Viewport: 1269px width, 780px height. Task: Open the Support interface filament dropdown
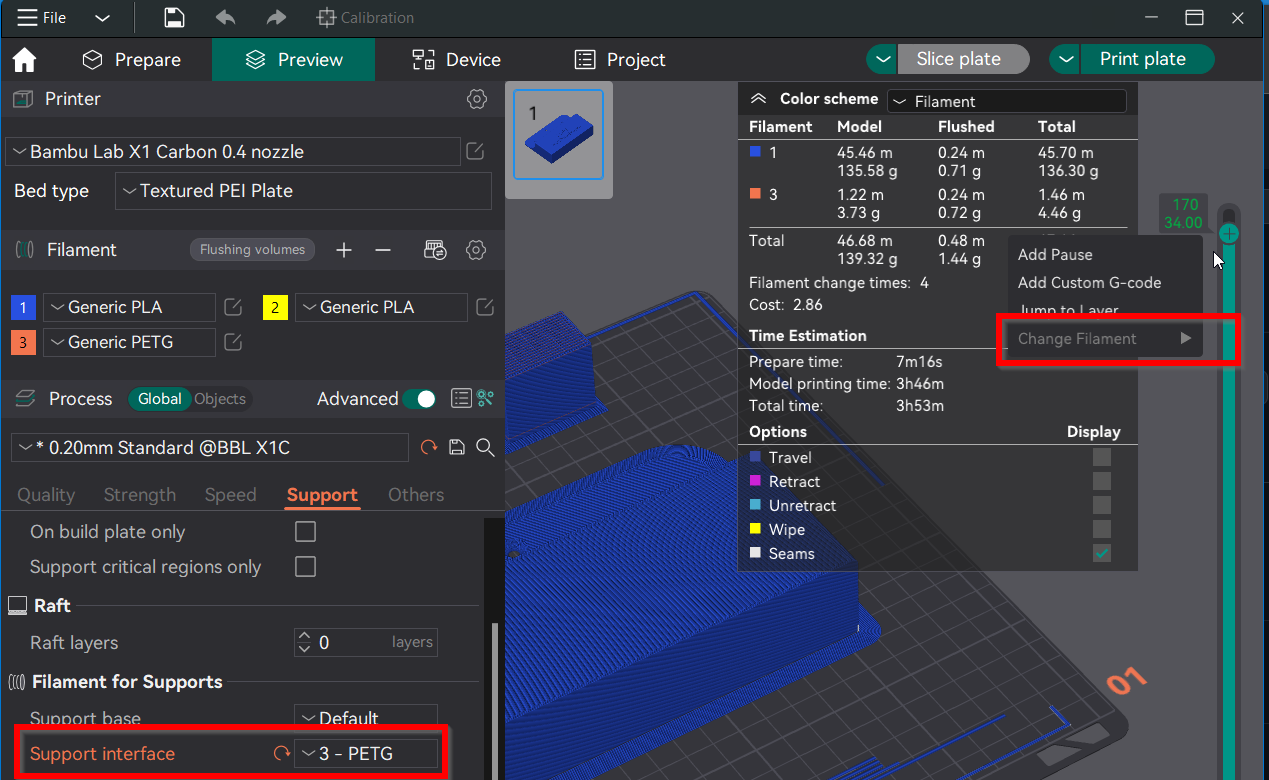[x=366, y=753]
